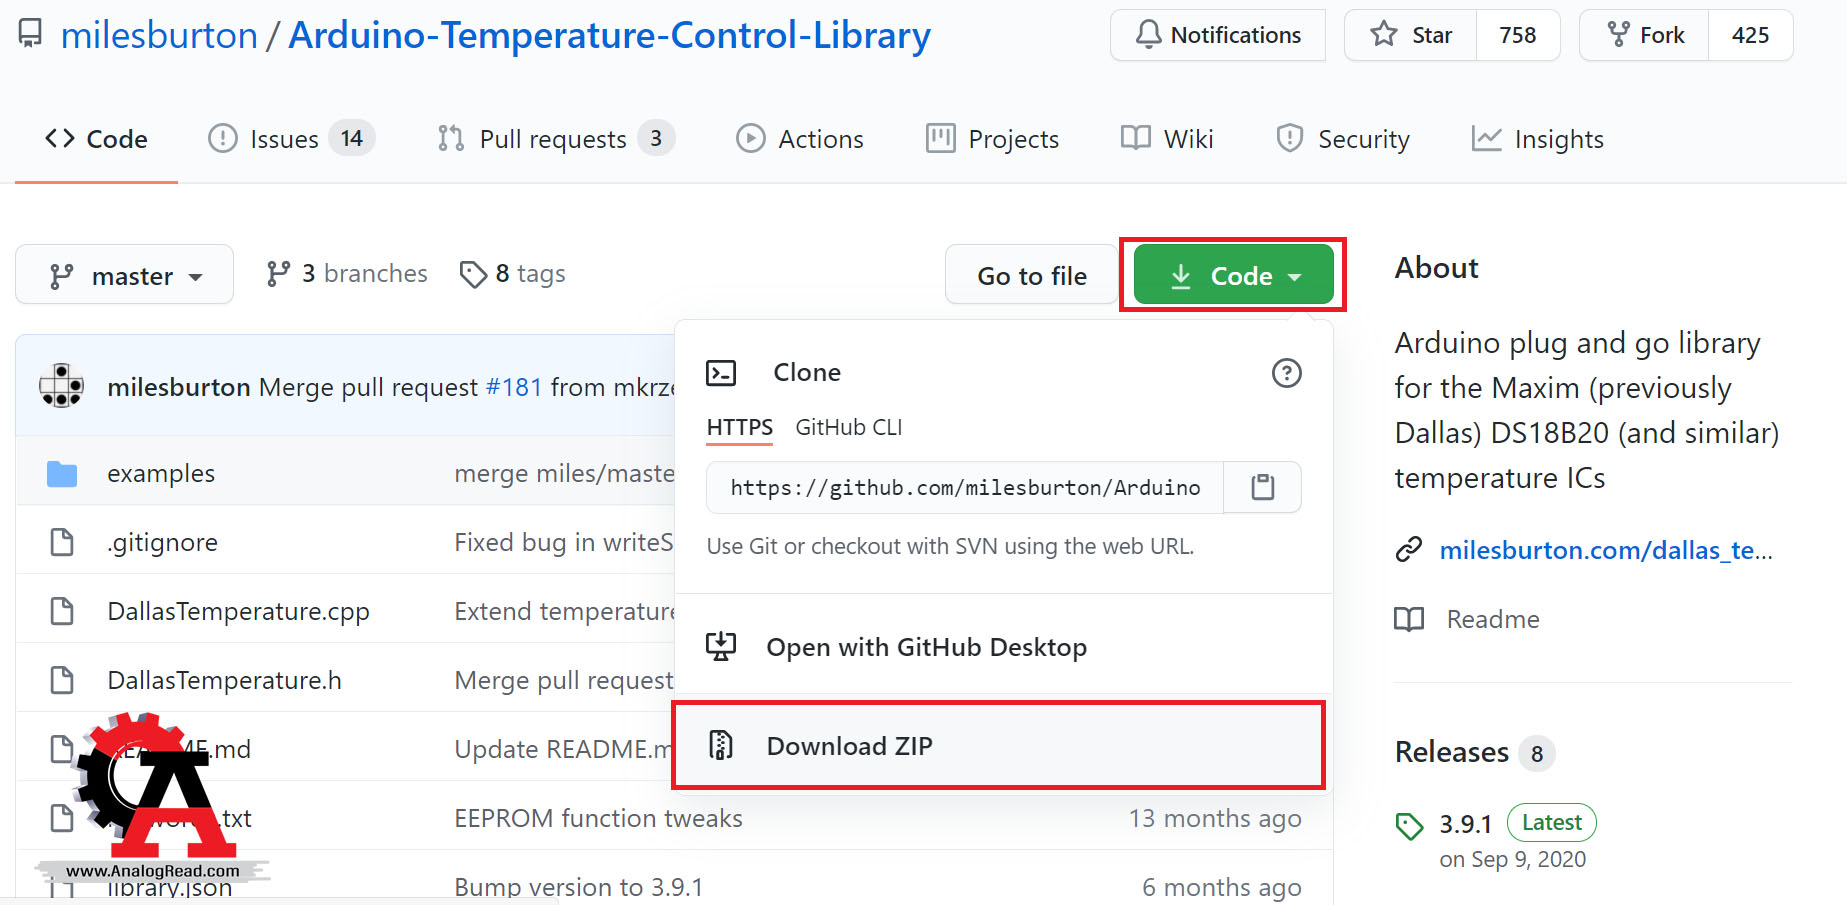Open 'merge miles/maste' commit message
This screenshot has height=905, width=1847.
(565, 473)
